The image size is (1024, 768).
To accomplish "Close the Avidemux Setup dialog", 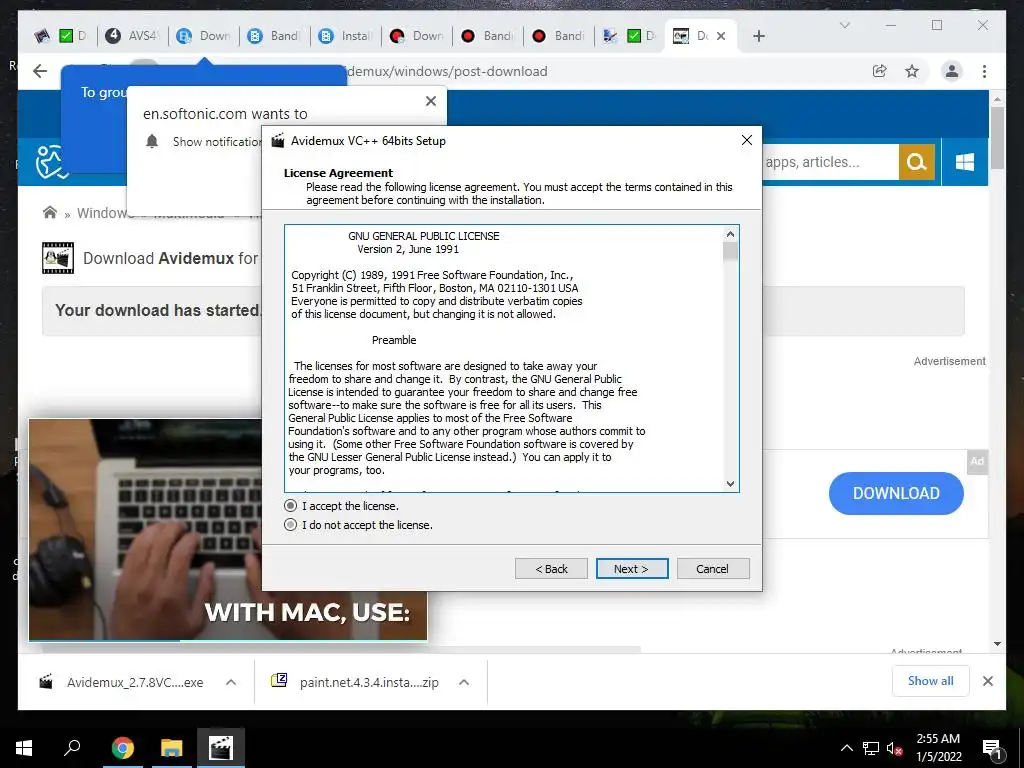I will (x=746, y=140).
